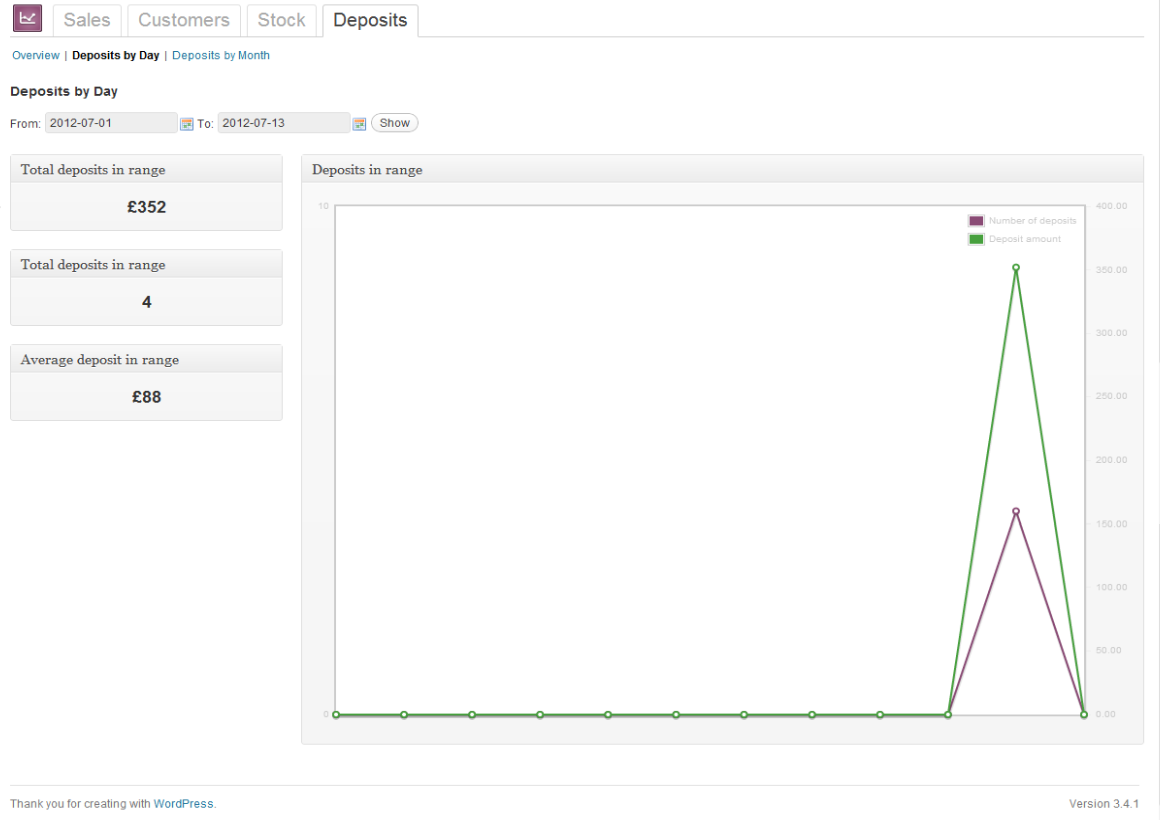Select the Deposits by Day view

(115, 56)
